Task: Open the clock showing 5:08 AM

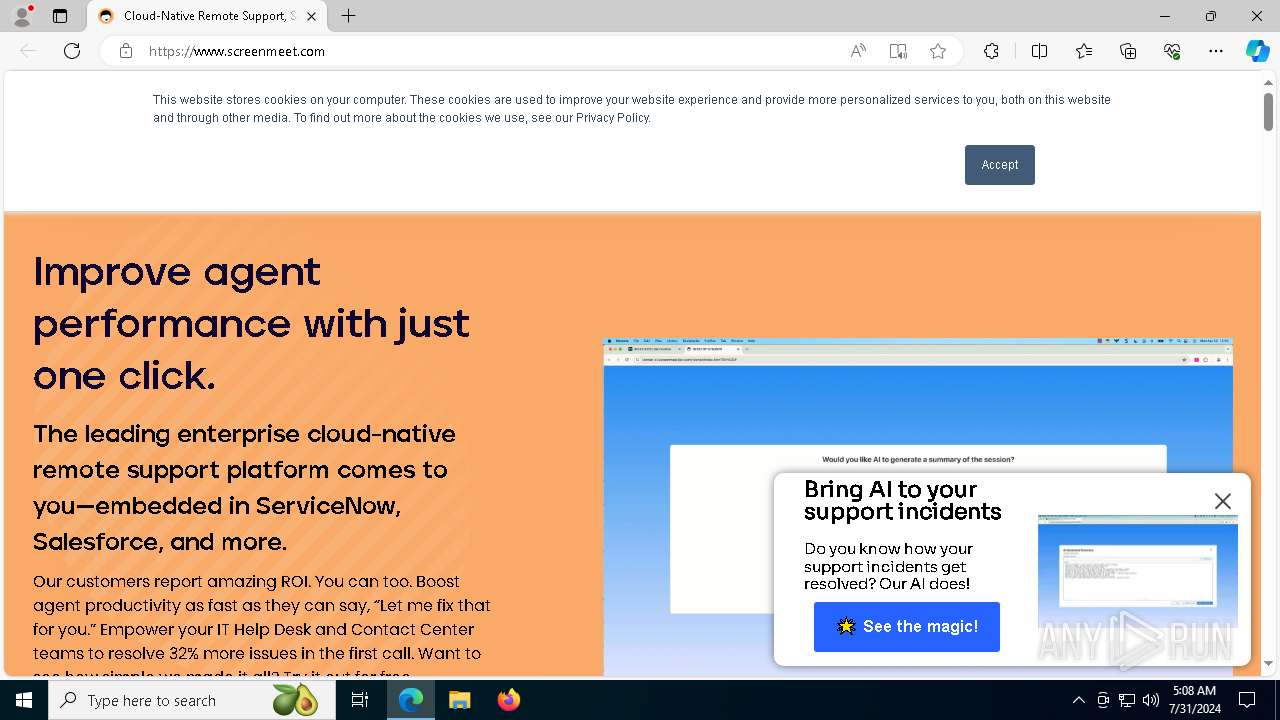Action: tap(1194, 700)
